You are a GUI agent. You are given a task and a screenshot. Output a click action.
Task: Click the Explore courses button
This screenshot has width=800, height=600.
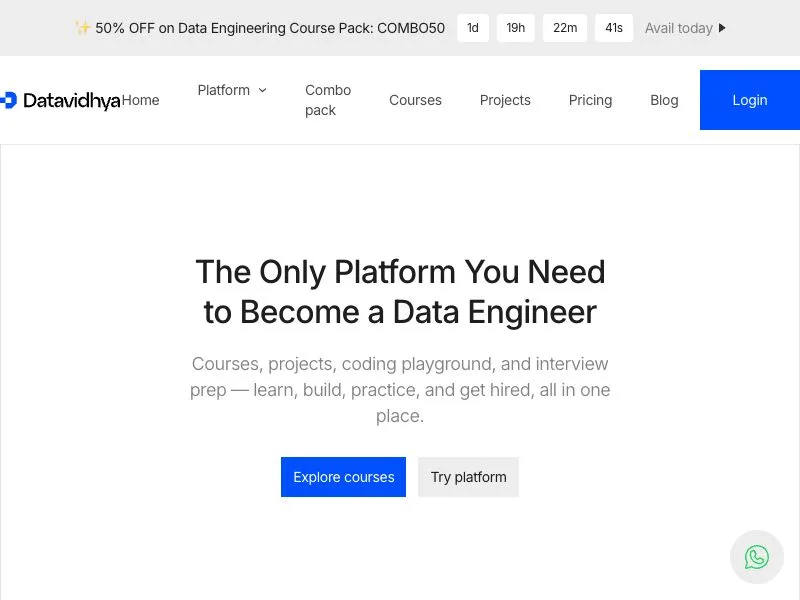tap(343, 477)
